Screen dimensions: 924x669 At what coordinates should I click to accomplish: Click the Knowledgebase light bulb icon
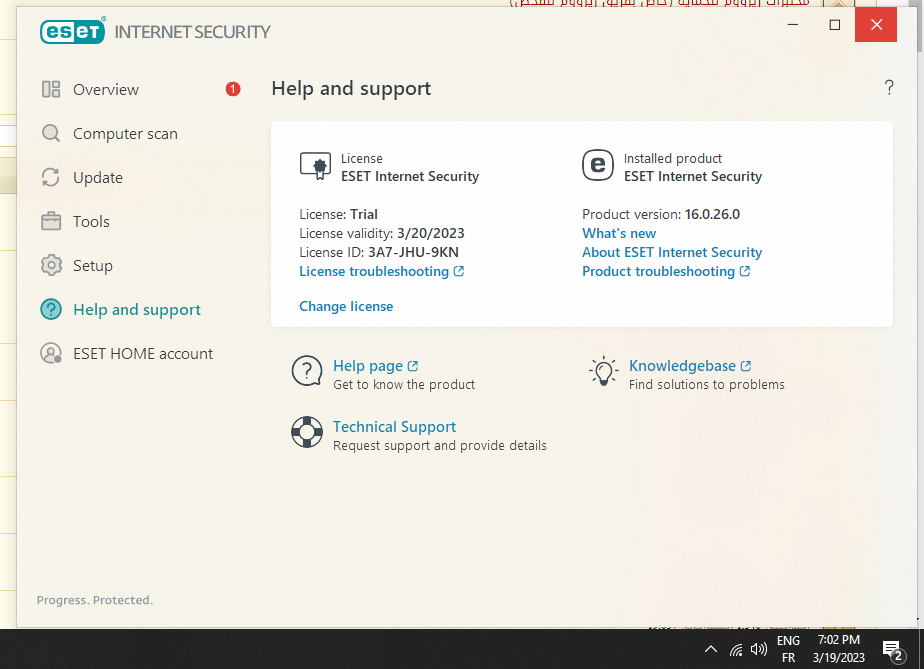[x=603, y=371]
